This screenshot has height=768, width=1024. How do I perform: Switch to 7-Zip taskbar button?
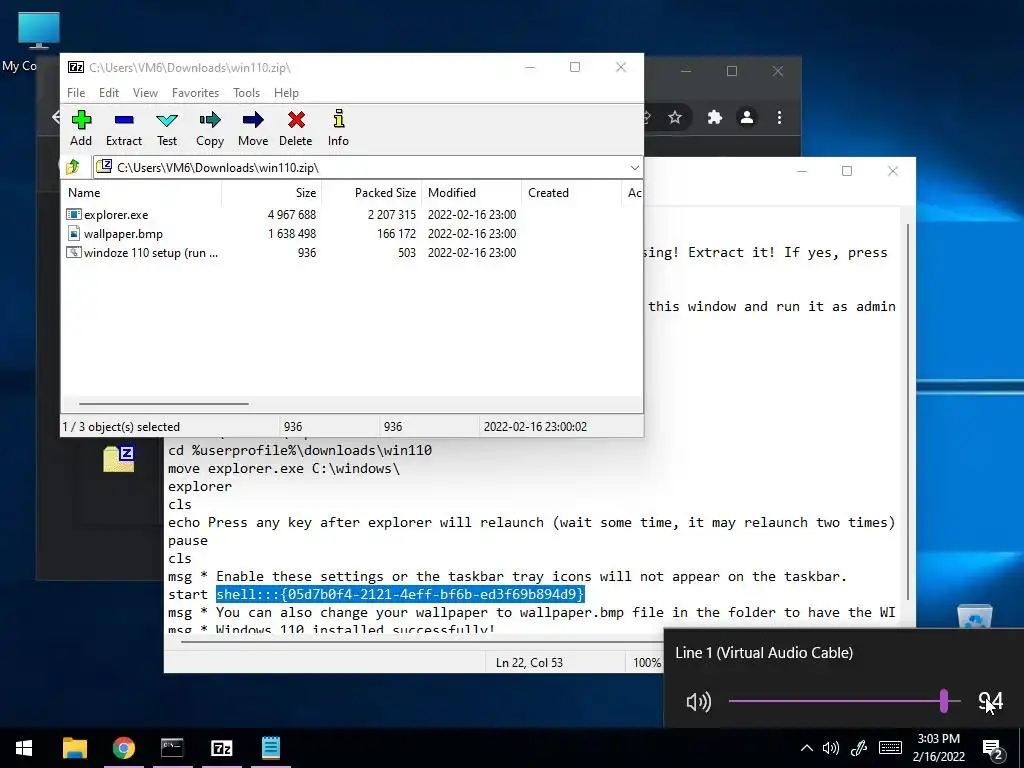[221, 748]
